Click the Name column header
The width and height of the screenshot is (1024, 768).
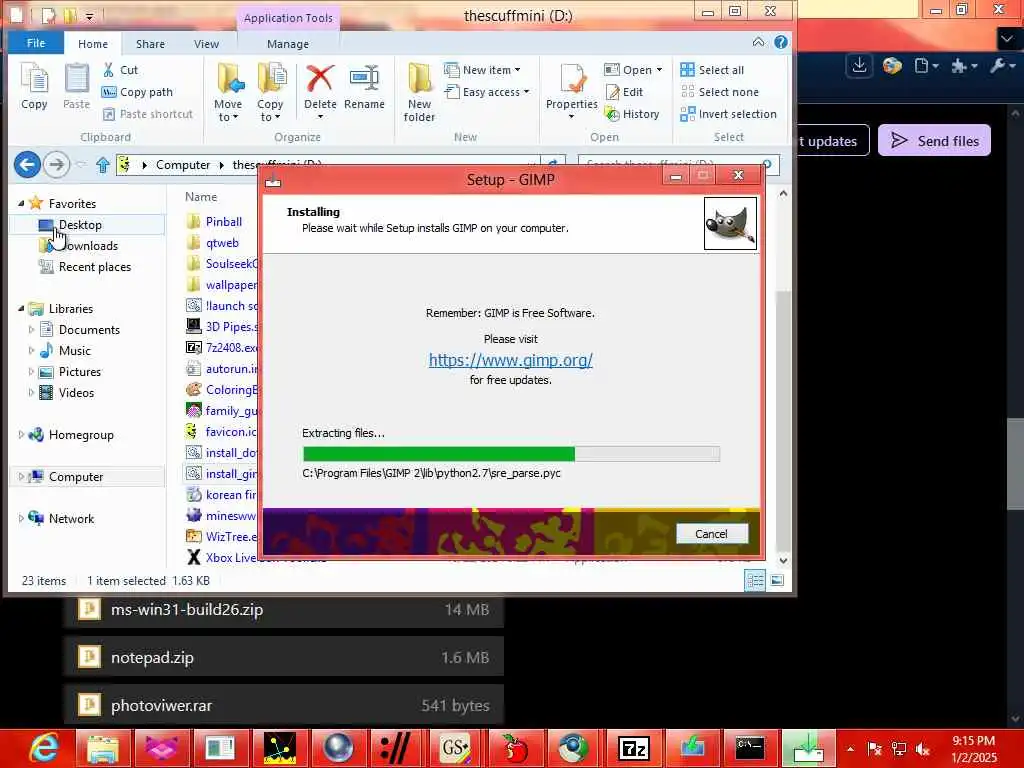click(x=201, y=197)
